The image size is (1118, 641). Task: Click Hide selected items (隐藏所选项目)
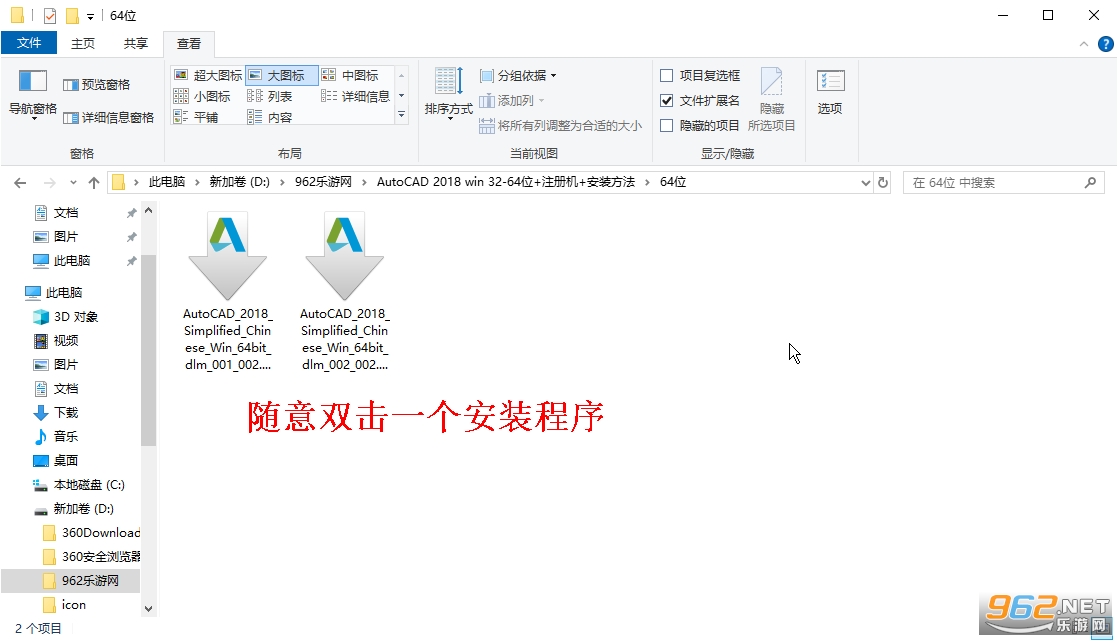771,100
